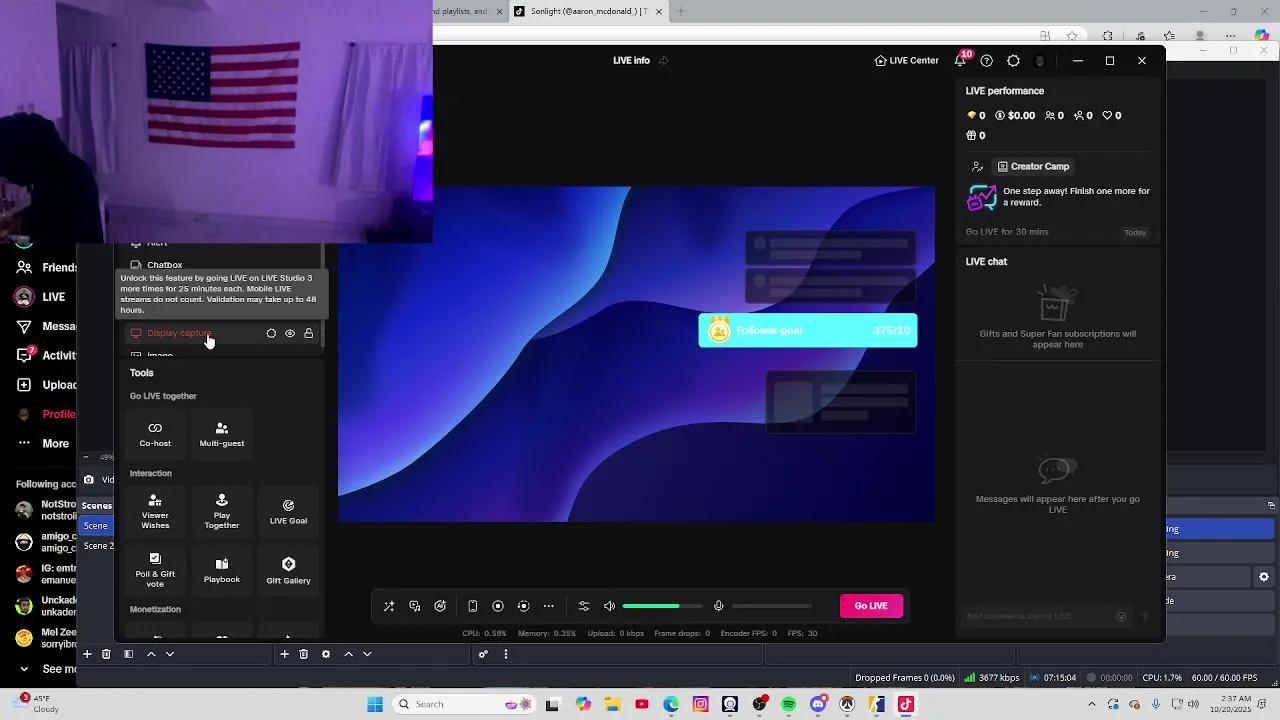Open TikTok LIVE Studio taskbar icon
This screenshot has width=1280, height=720.
906,704
